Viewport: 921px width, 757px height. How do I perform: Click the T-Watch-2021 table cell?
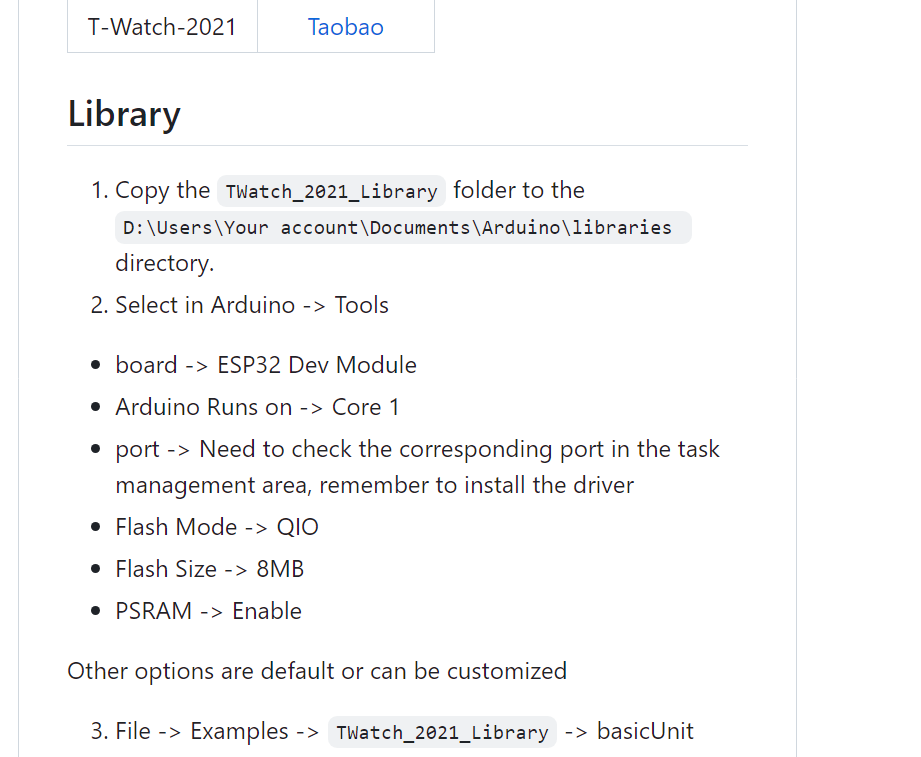(x=162, y=27)
